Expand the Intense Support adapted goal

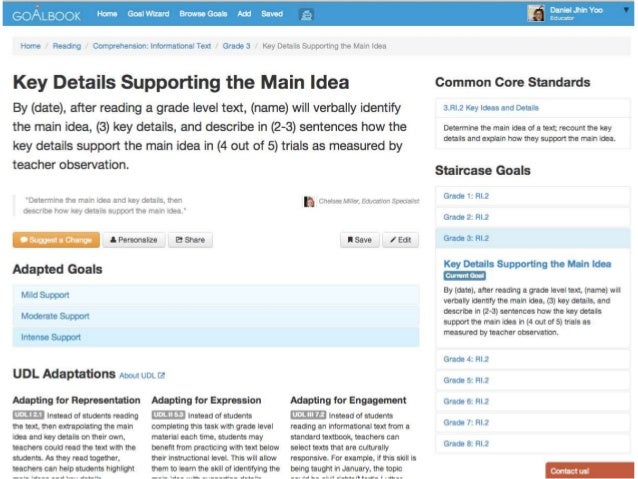coord(216,337)
